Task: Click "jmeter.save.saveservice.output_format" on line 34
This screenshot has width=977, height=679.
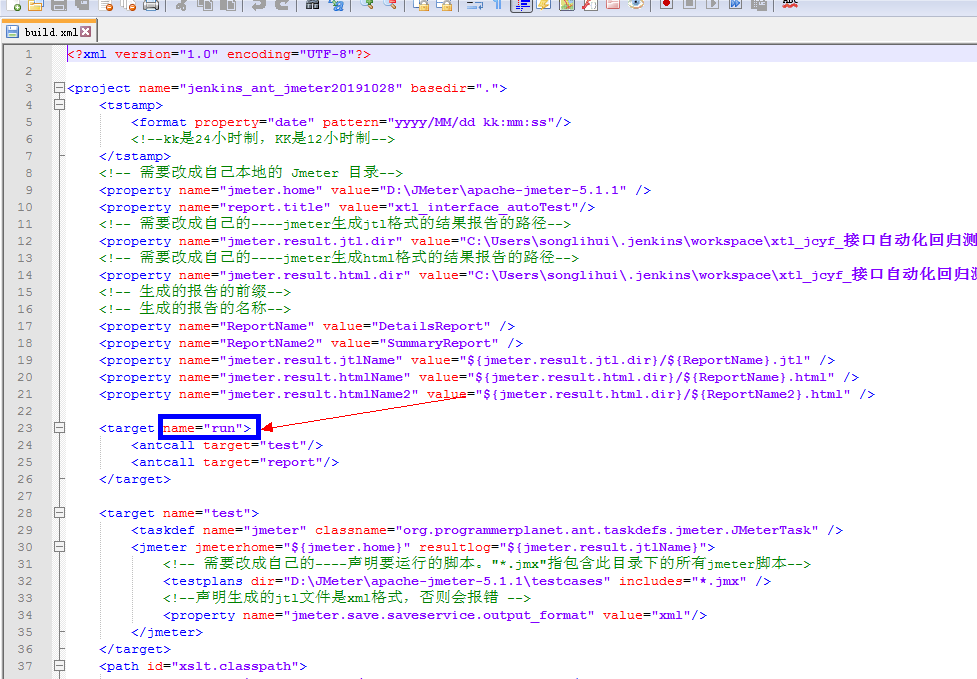Action: point(439,615)
